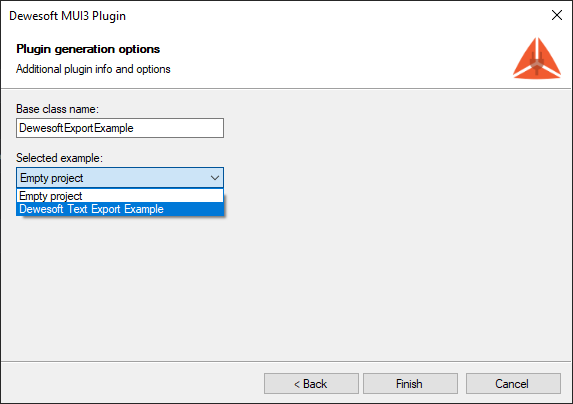Click the separator line above the wizard buttons
This screenshot has height=404, width=573.
(286, 362)
